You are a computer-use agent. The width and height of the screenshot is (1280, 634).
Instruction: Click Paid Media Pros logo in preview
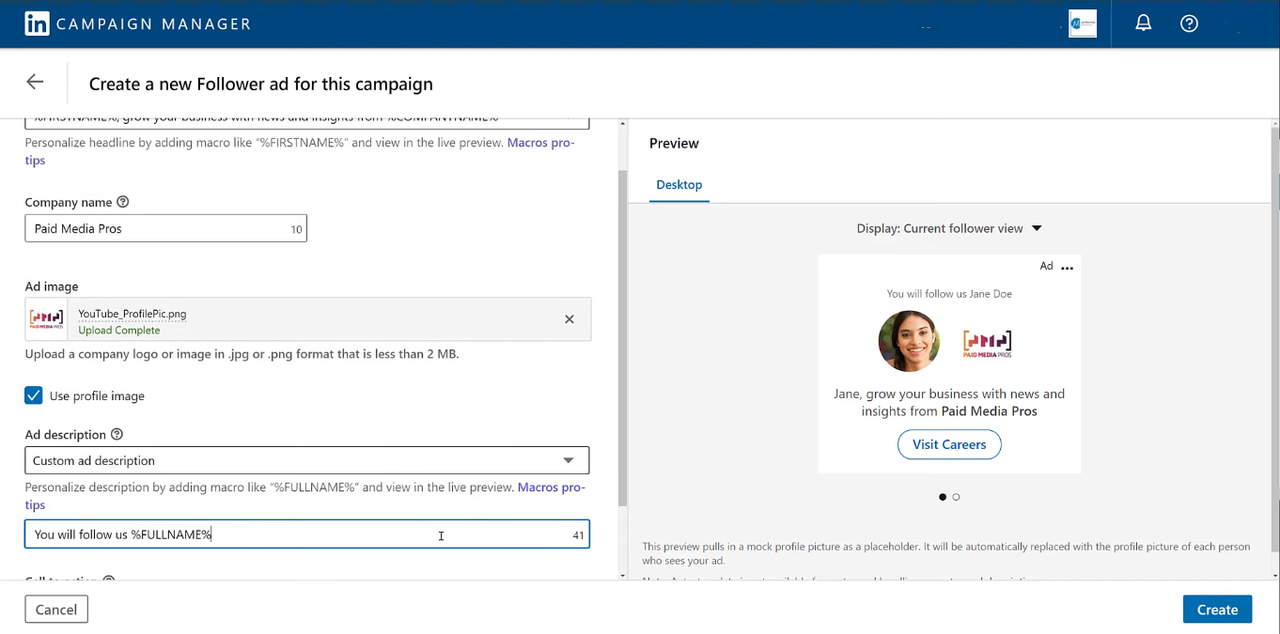[988, 342]
